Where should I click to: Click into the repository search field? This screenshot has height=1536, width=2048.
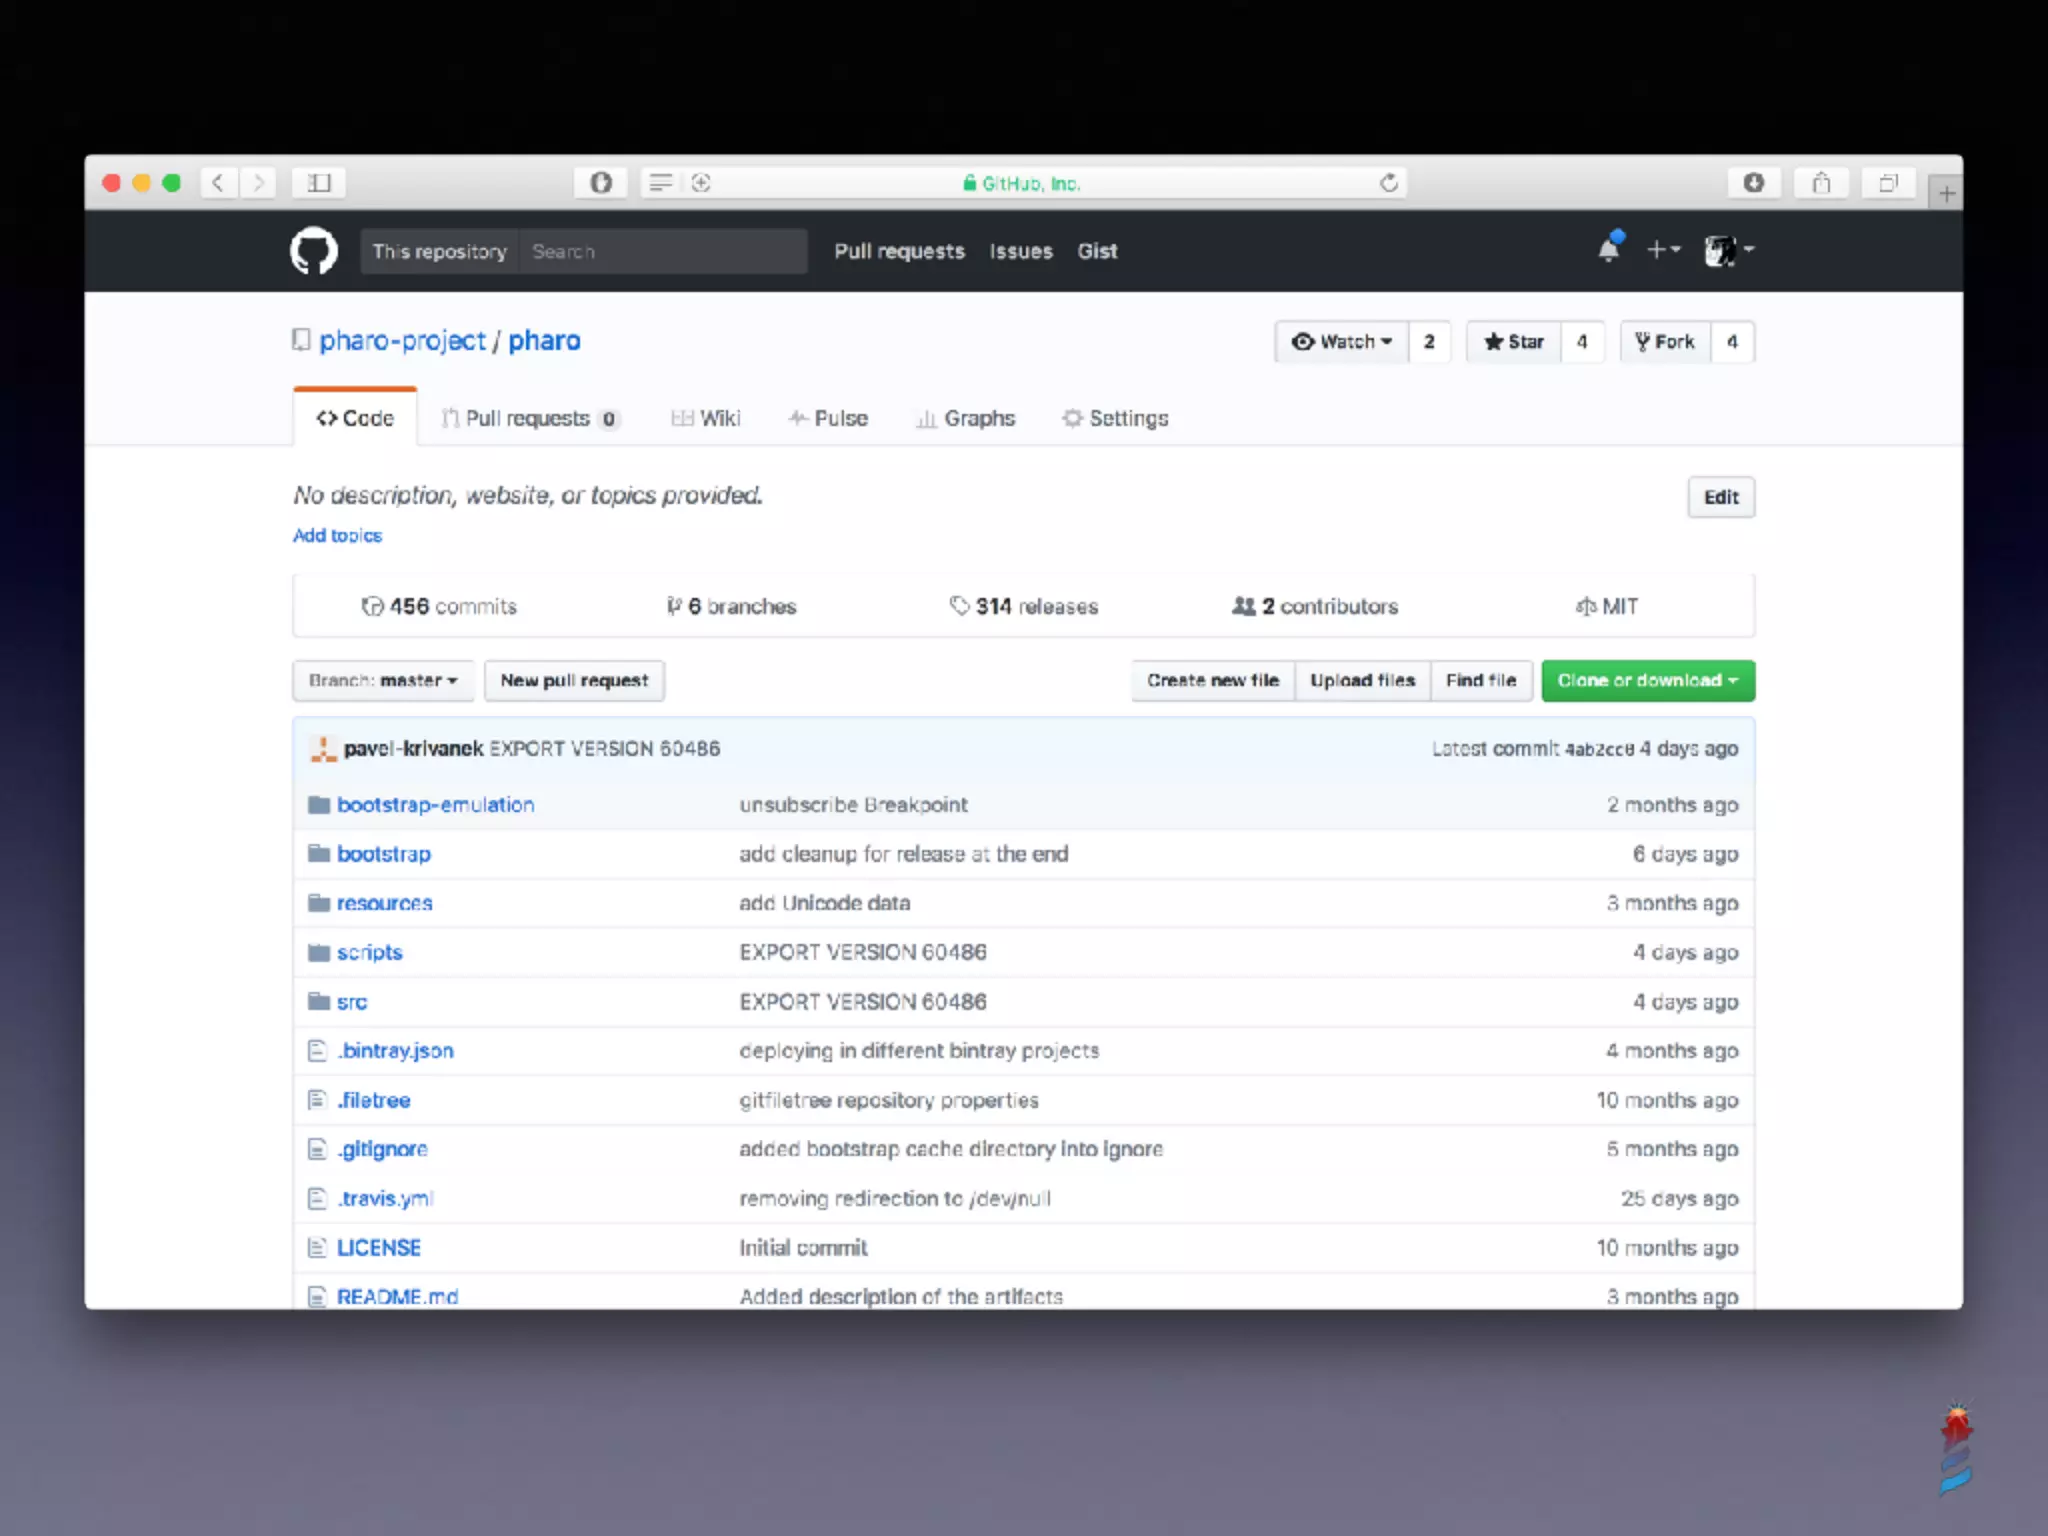click(662, 252)
